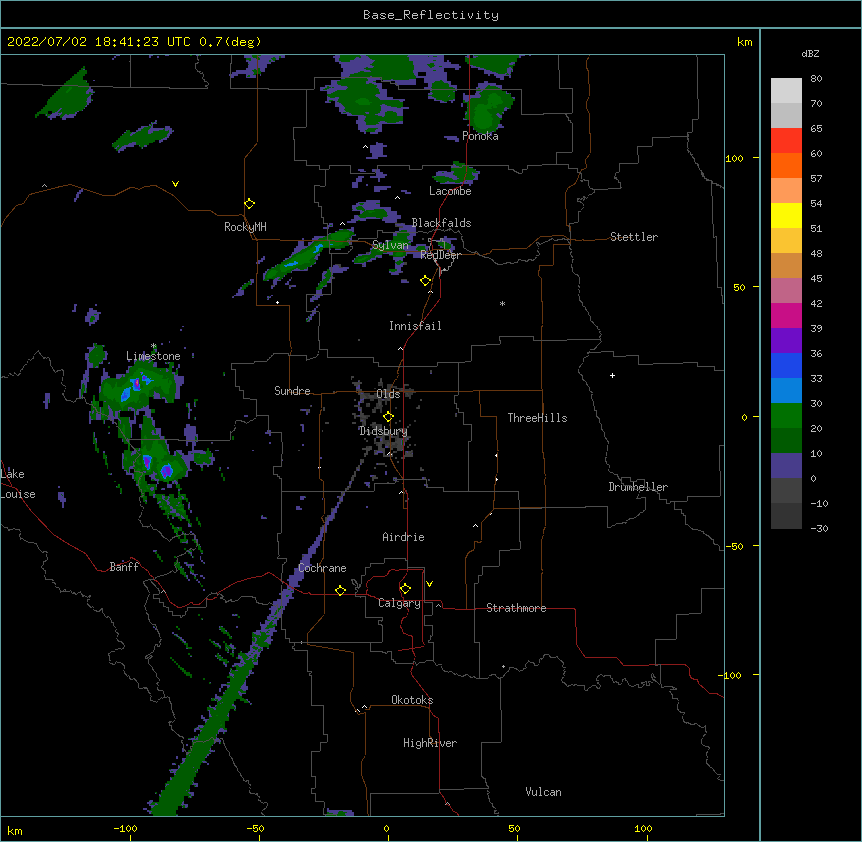Click the white asterisk above Limestone
The width and height of the screenshot is (862, 842).
(153, 346)
